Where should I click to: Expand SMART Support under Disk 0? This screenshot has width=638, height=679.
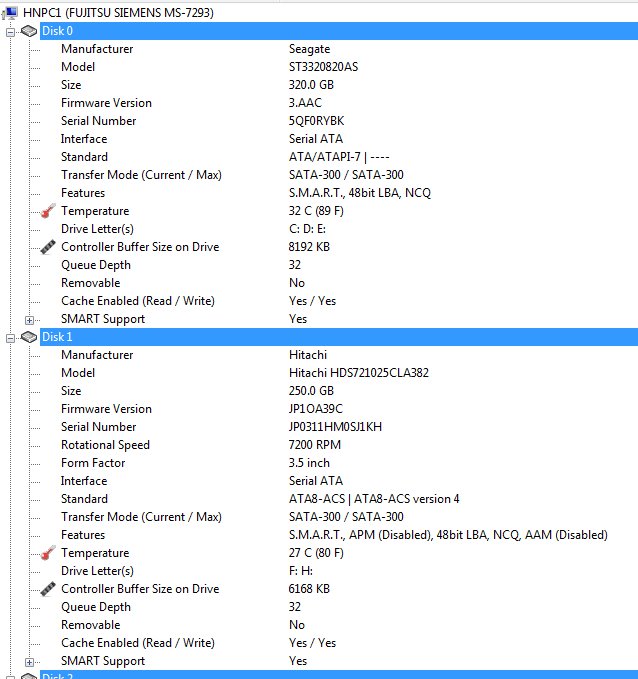point(29,320)
